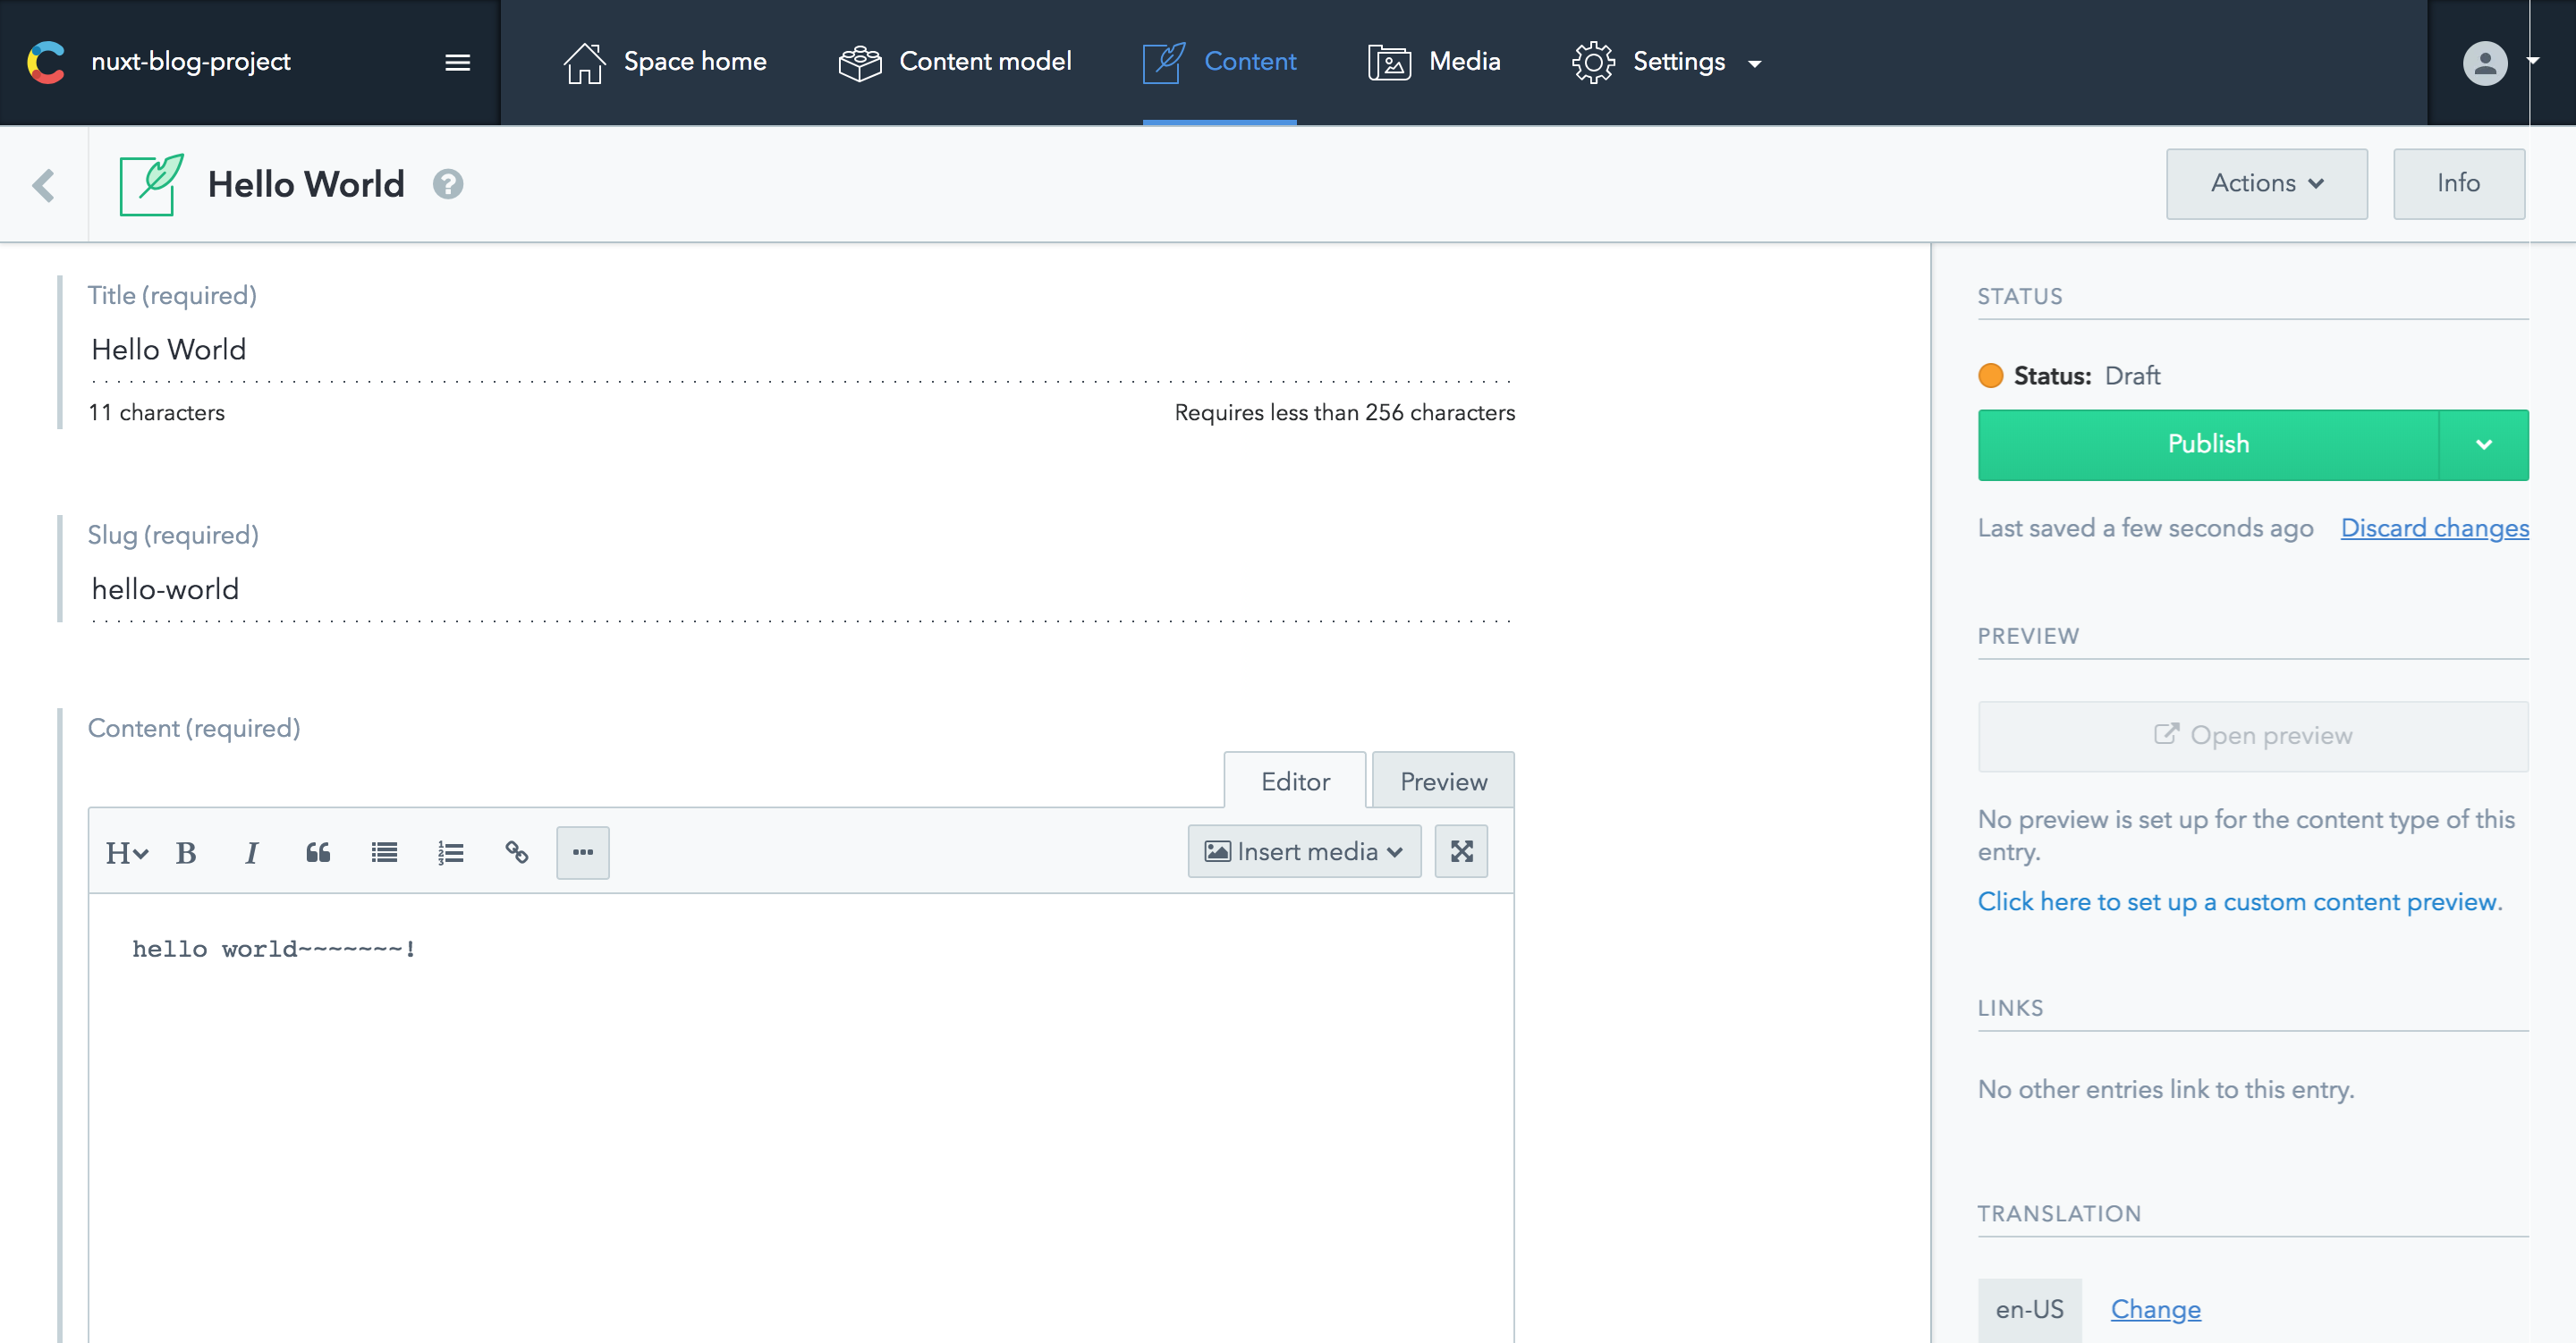Apply italic formatting

tap(251, 853)
